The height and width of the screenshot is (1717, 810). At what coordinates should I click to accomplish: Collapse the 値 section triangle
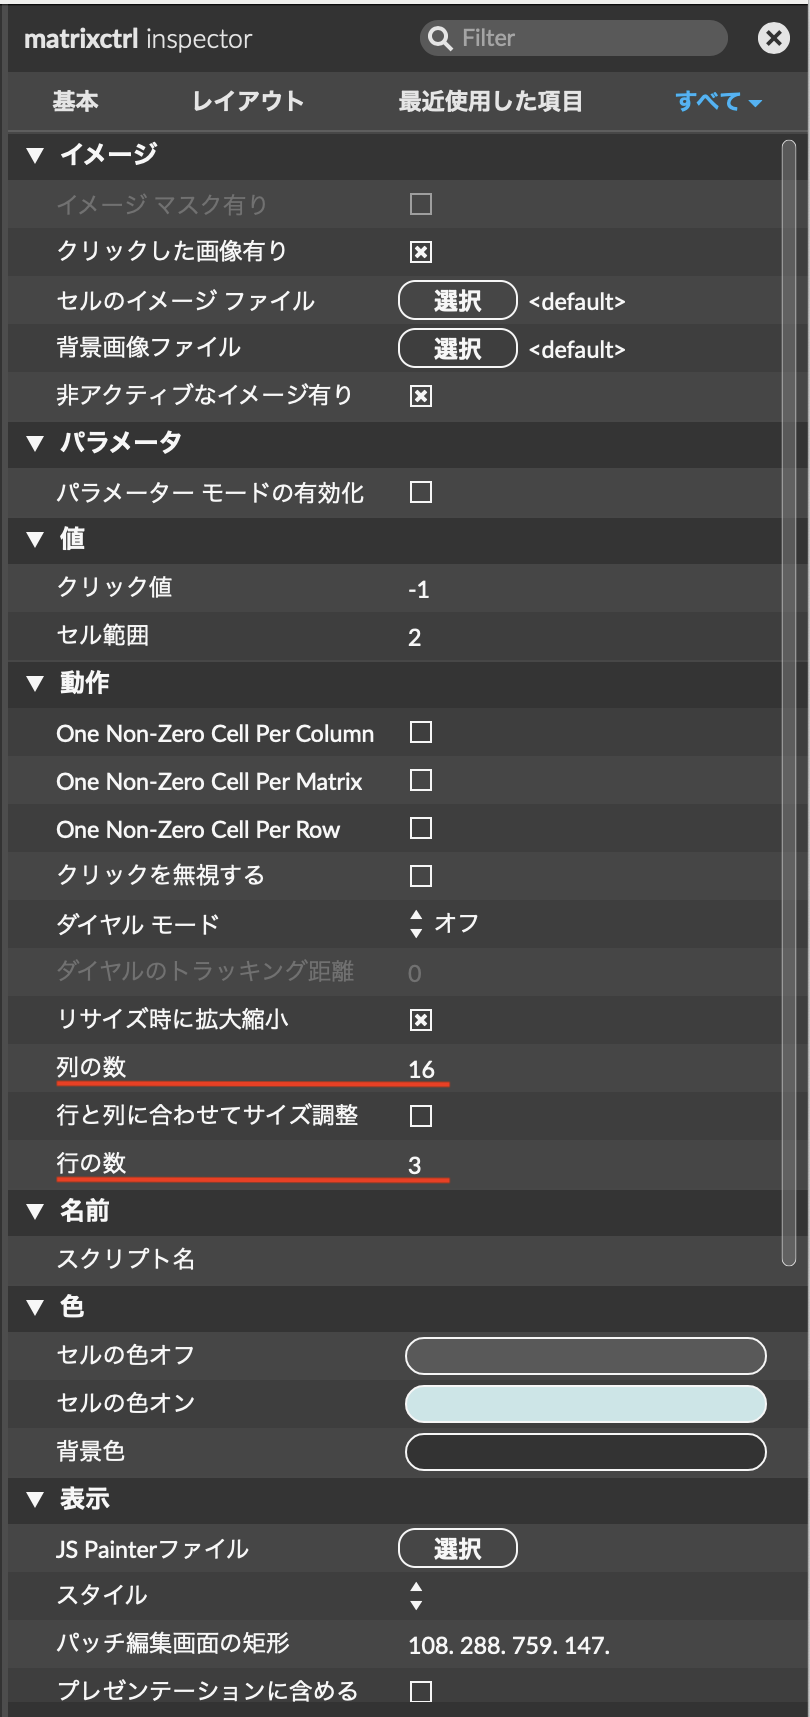pos(36,540)
